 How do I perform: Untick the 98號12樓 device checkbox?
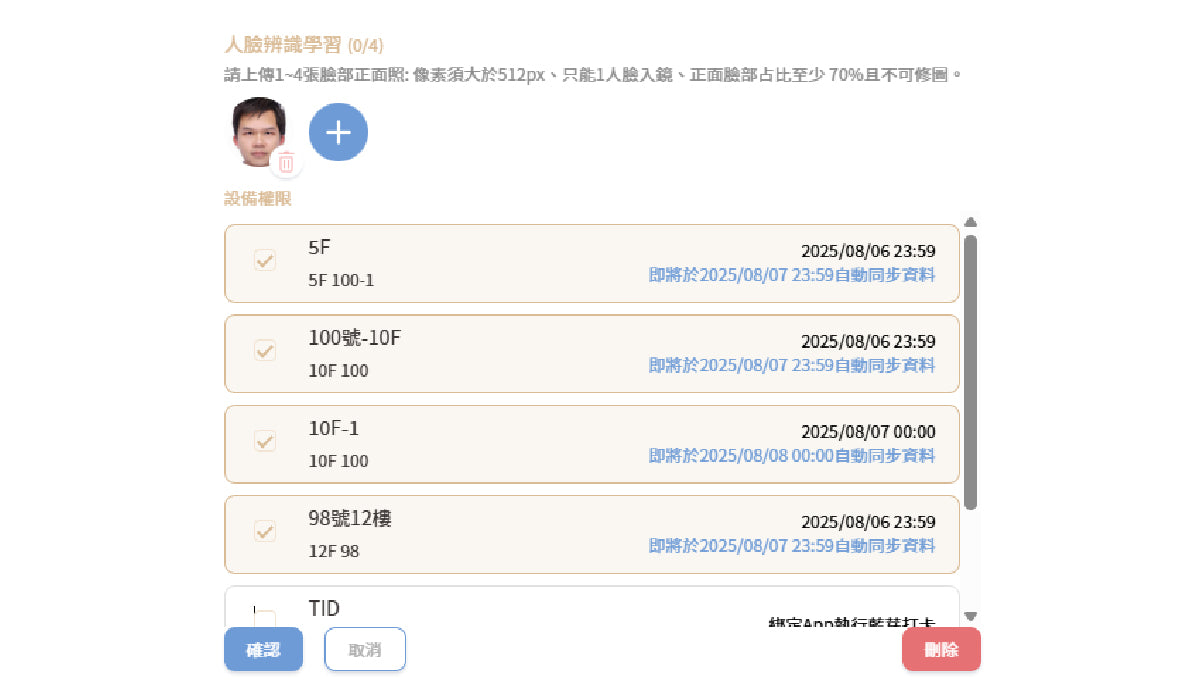click(x=265, y=530)
